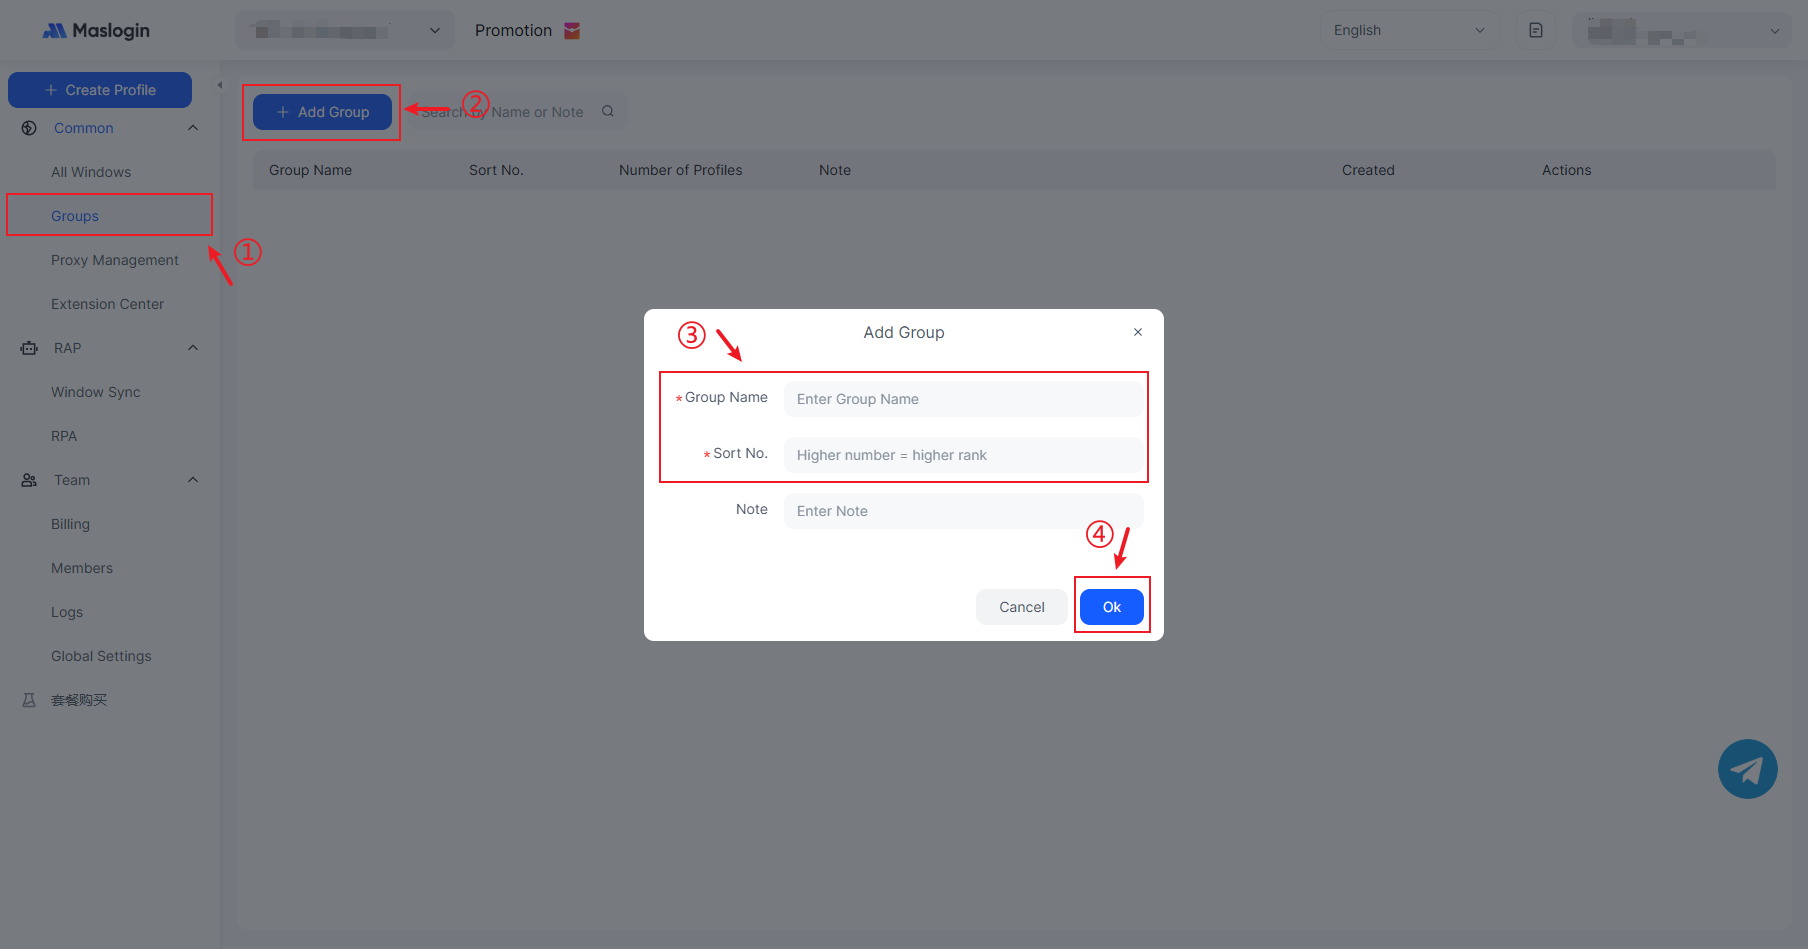Click Cancel in Add Group dialog
The width and height of the screenshot is (1808, 949).
pos(1021,607)
